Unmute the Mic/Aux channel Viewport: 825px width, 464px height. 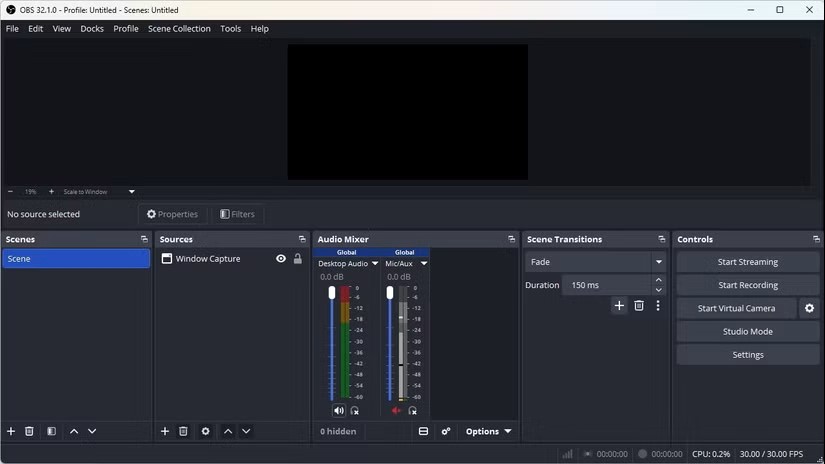click(x=396, y=410)
